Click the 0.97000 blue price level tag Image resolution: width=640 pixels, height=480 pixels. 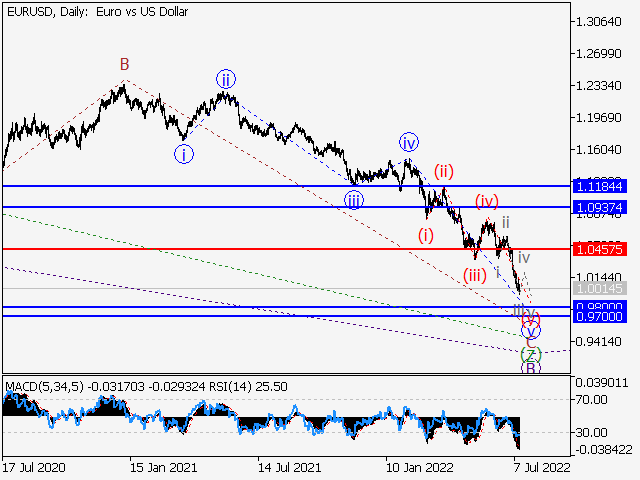tap(600, 317)
